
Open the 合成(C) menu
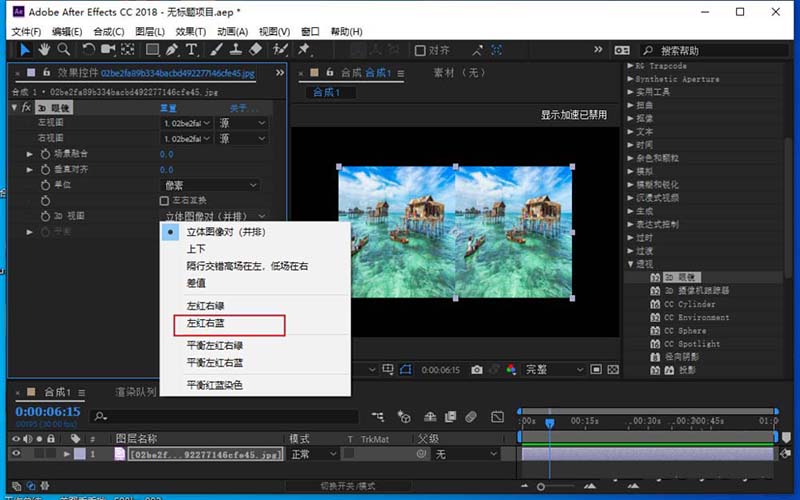pyautogui.click(x=109, y=32)
